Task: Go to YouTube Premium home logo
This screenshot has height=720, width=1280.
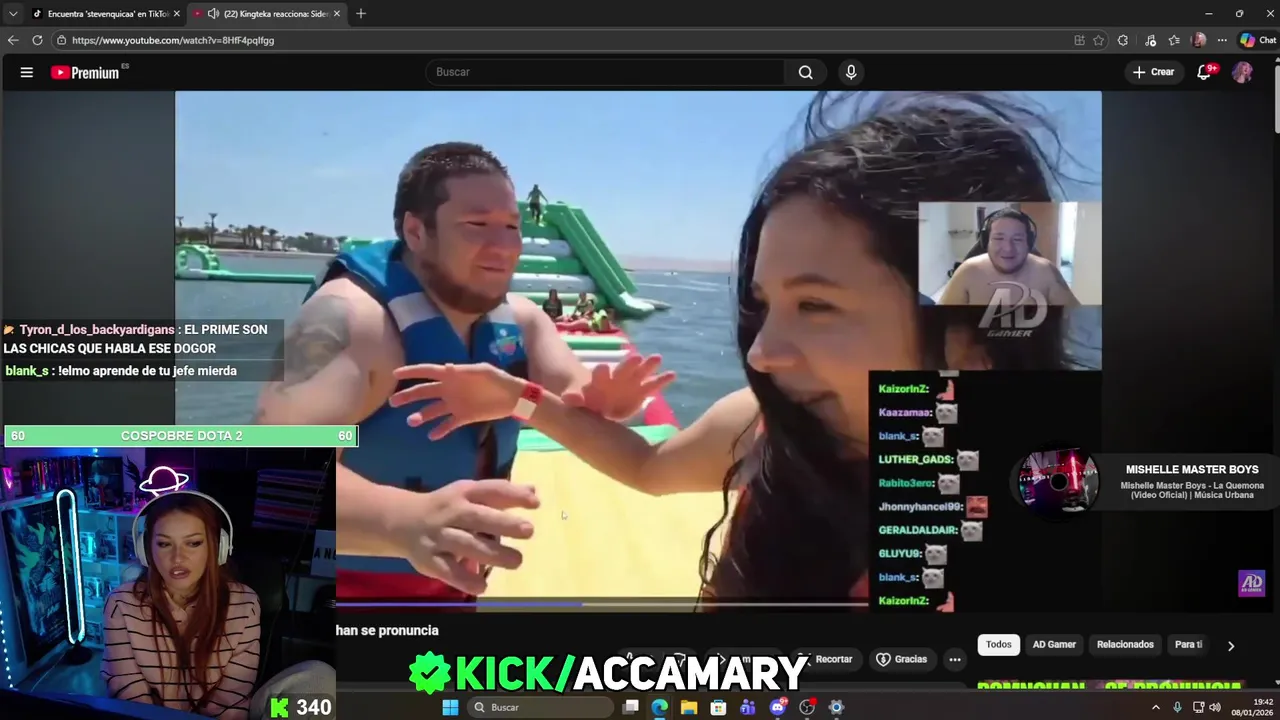Action: pyautogui.click(x=87, y=72)
